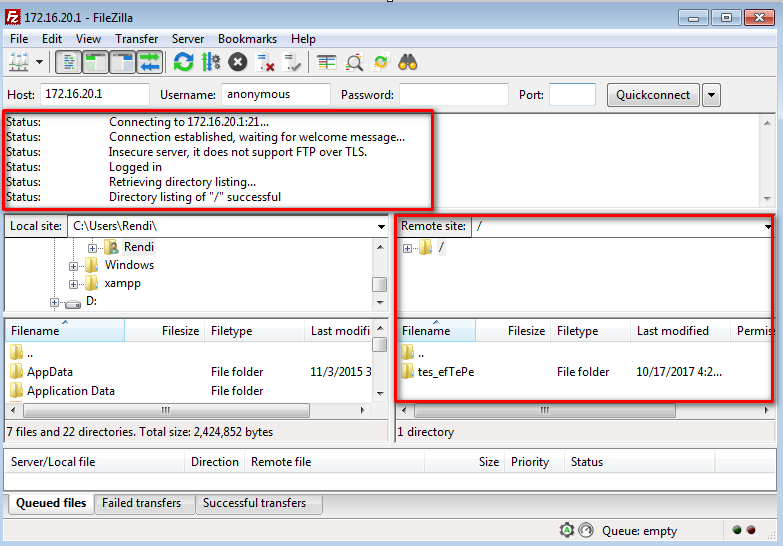Toggle directory comparison icon

tap(354, 62)
